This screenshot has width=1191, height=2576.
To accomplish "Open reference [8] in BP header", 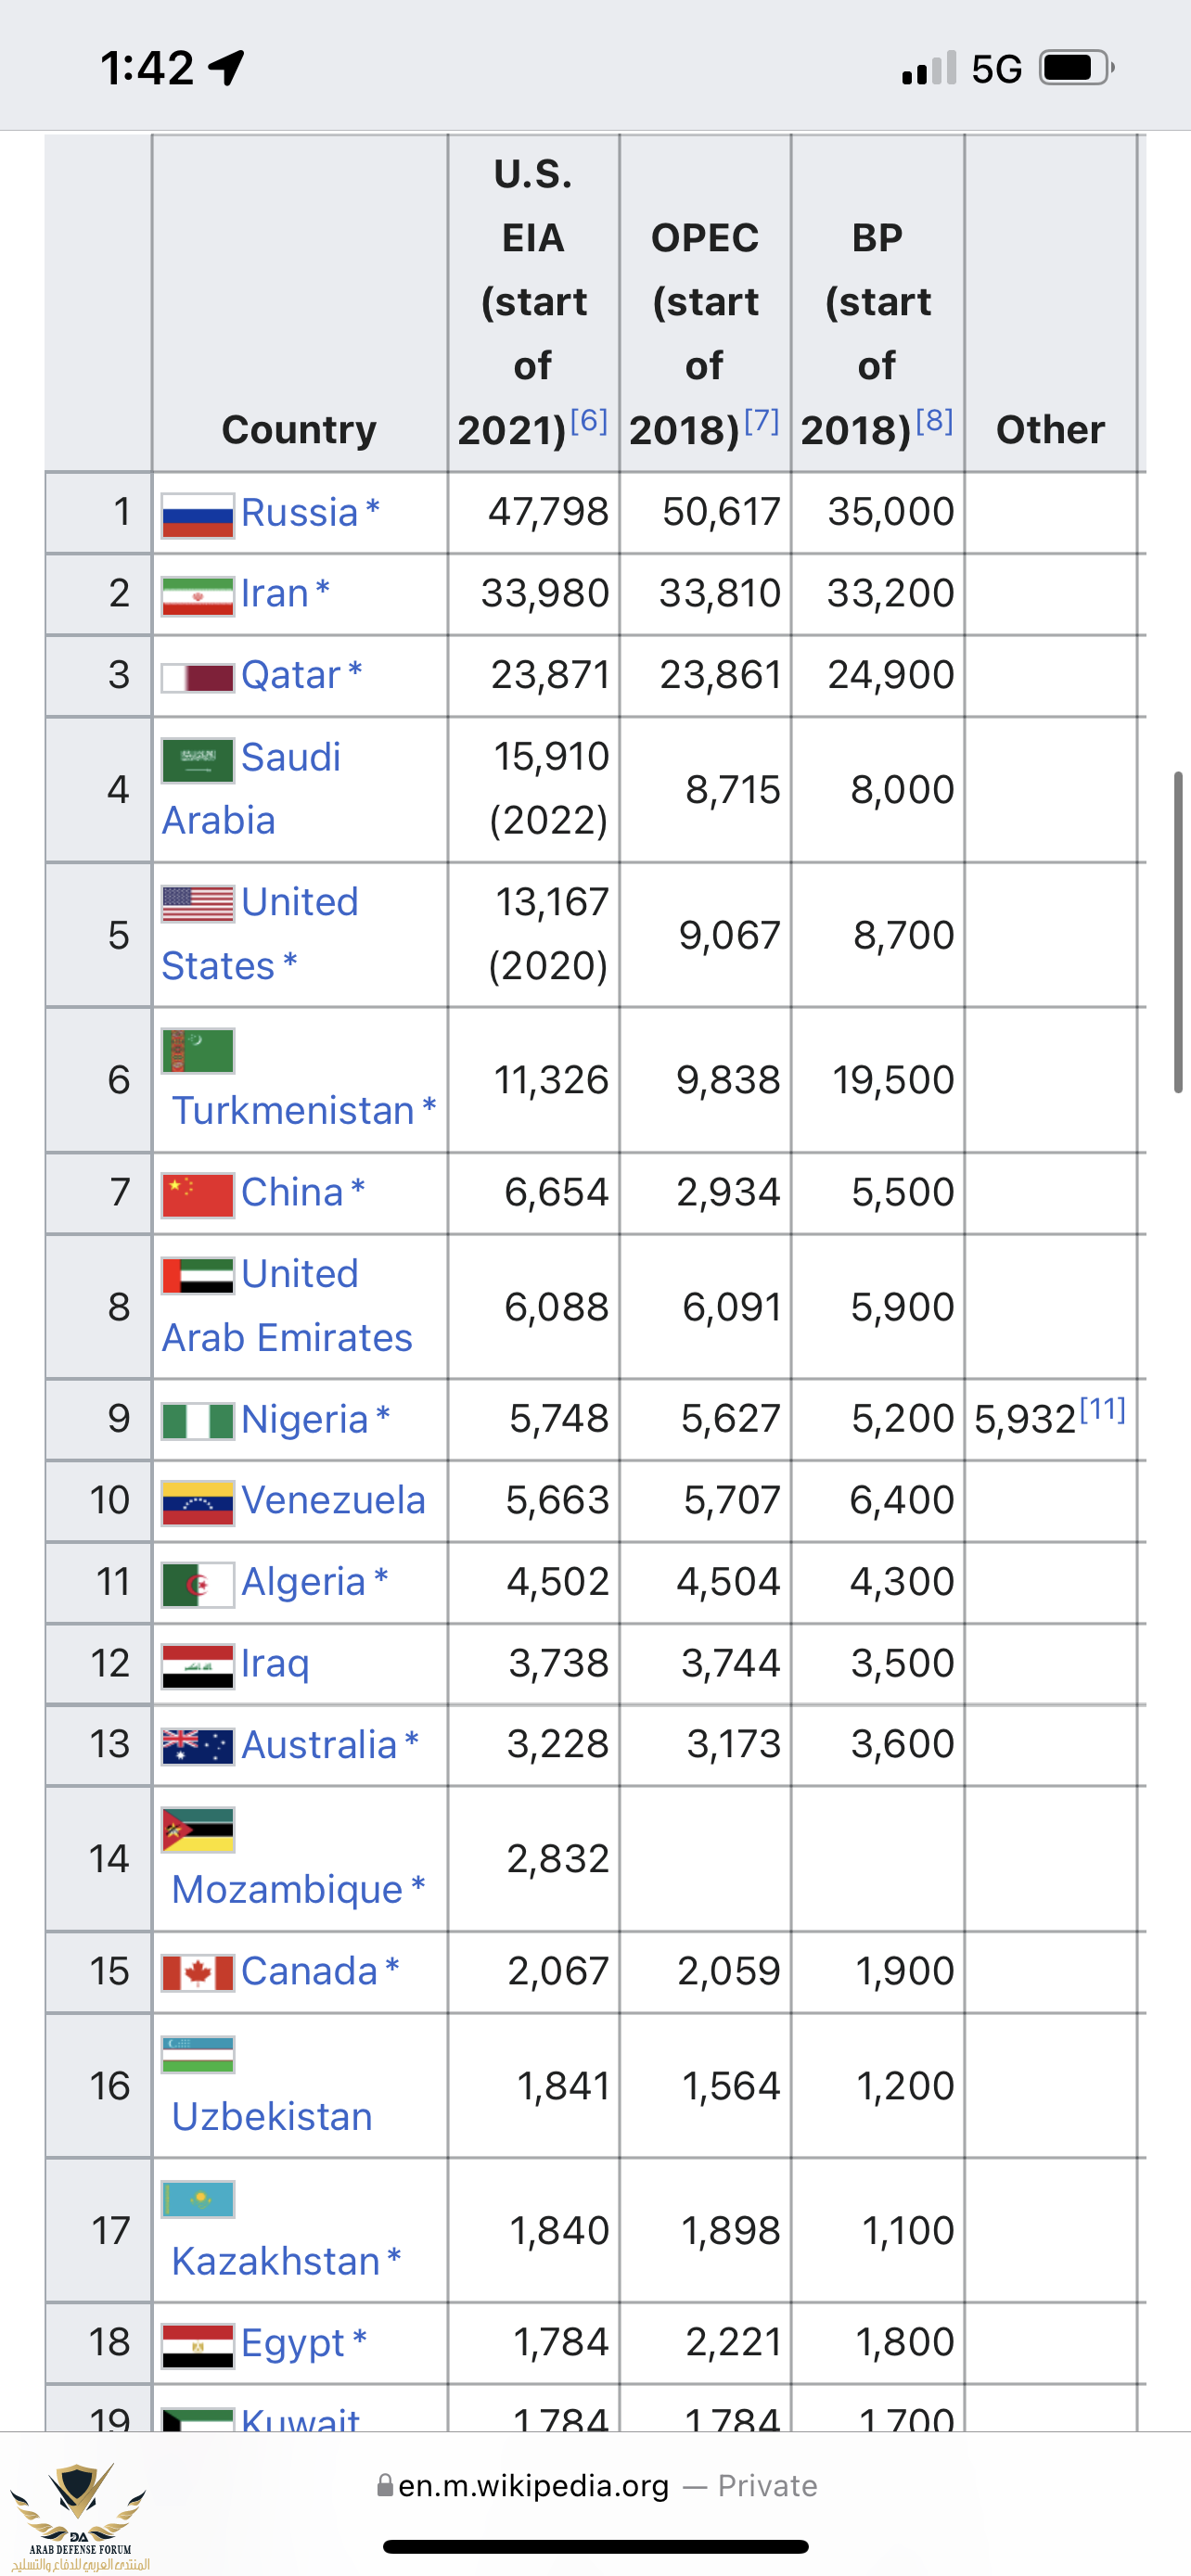I will [x=934, y=421].
